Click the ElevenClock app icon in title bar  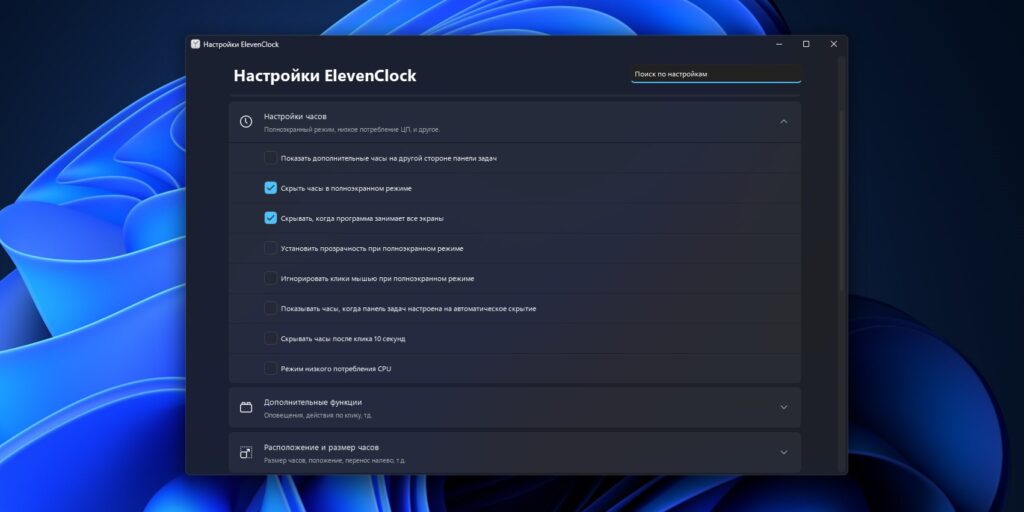tap(195, 44)
